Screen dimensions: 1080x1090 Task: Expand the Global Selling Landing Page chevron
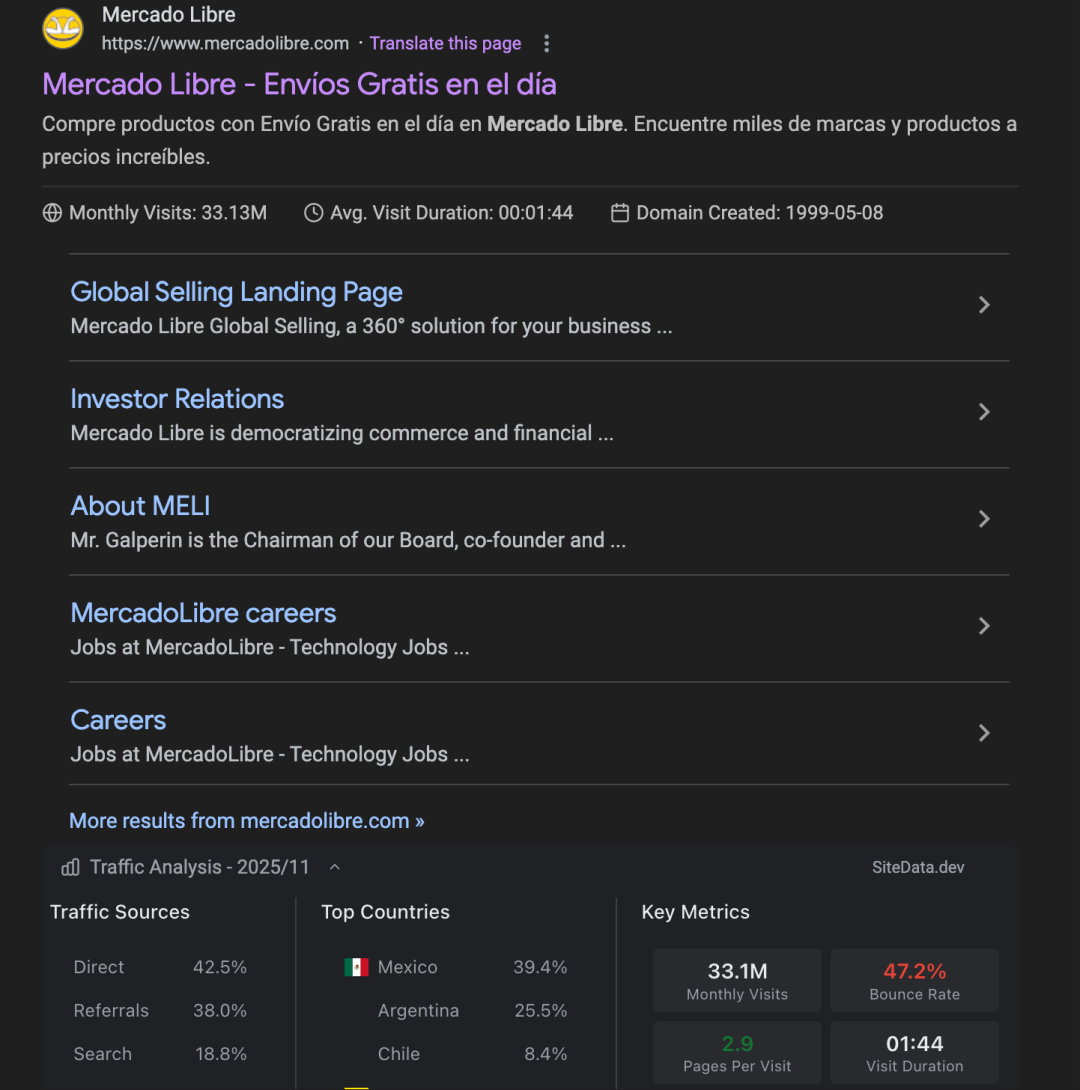click(984, 304)
